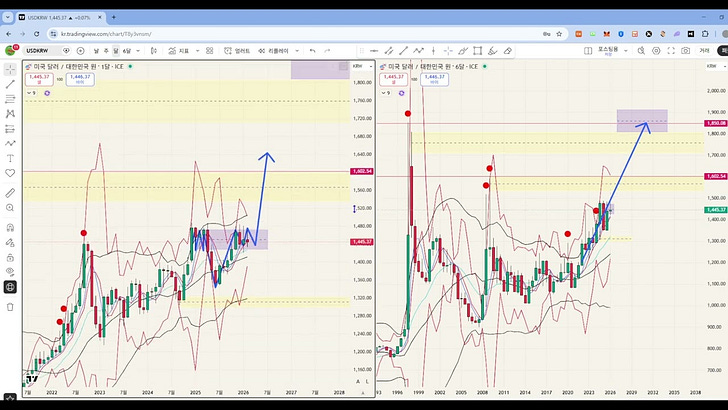Image resolution: width=728 pixels, height=410 pixels.
Task: Select the ruler Measure tool
Action: pyautogui.click(x=10, y=193)
